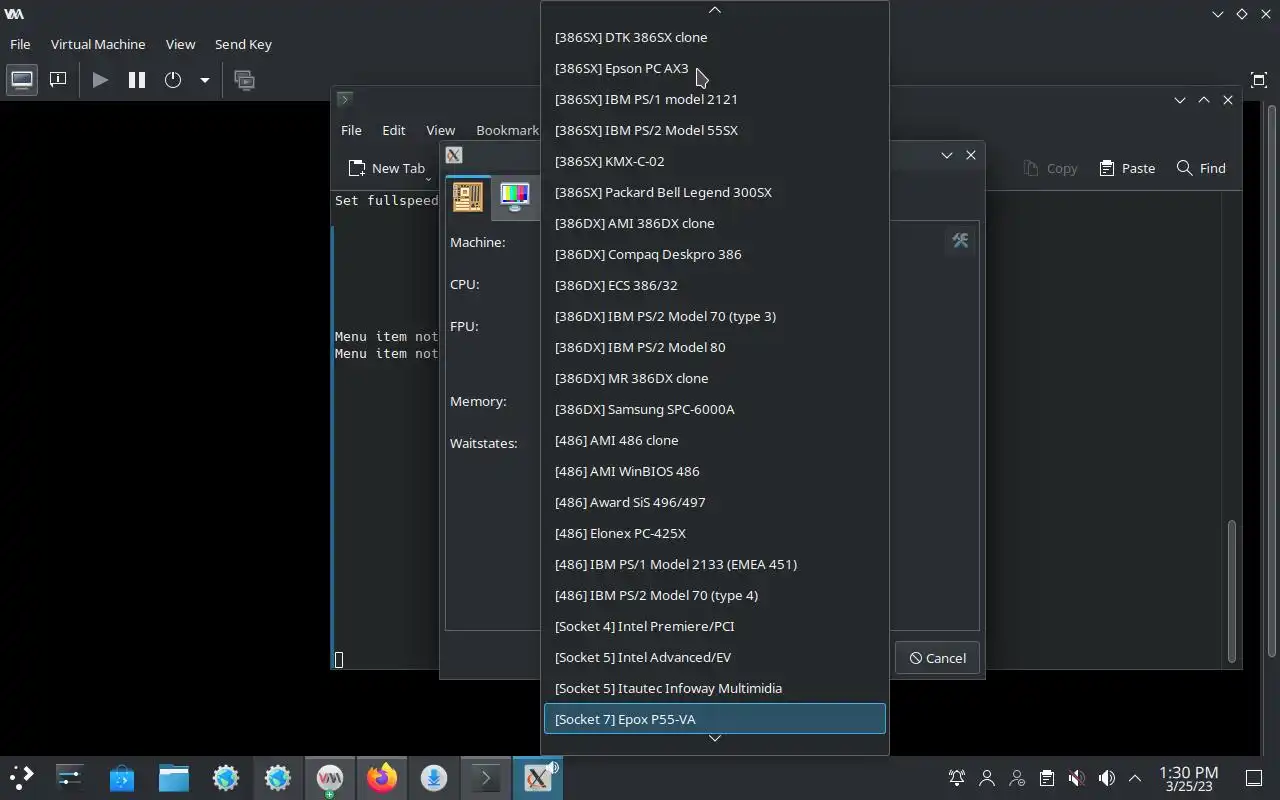
Task: Select [486] IBM PS/2 Model 70 (type 4)
Action: click(715, 595)
